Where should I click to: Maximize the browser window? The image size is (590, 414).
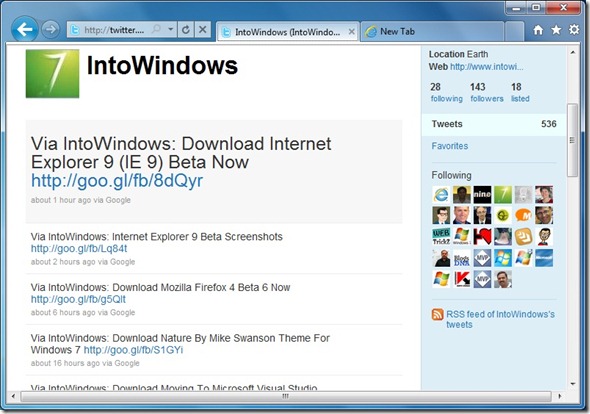point(536,8)
